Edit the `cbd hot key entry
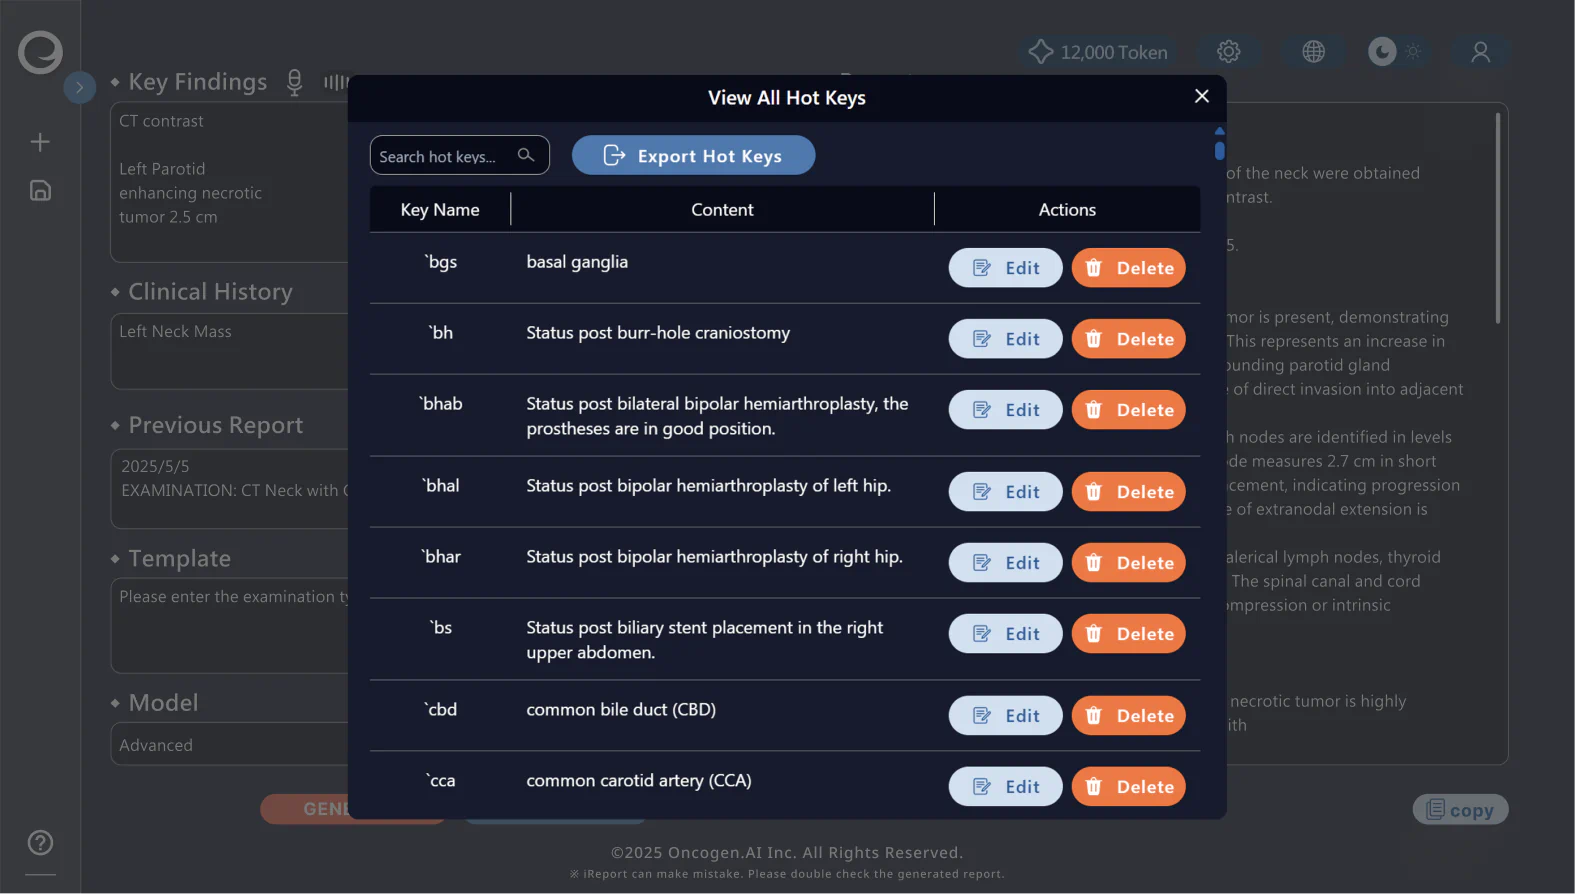The height and width of the screenshot is (894, 1575). 1005,716
